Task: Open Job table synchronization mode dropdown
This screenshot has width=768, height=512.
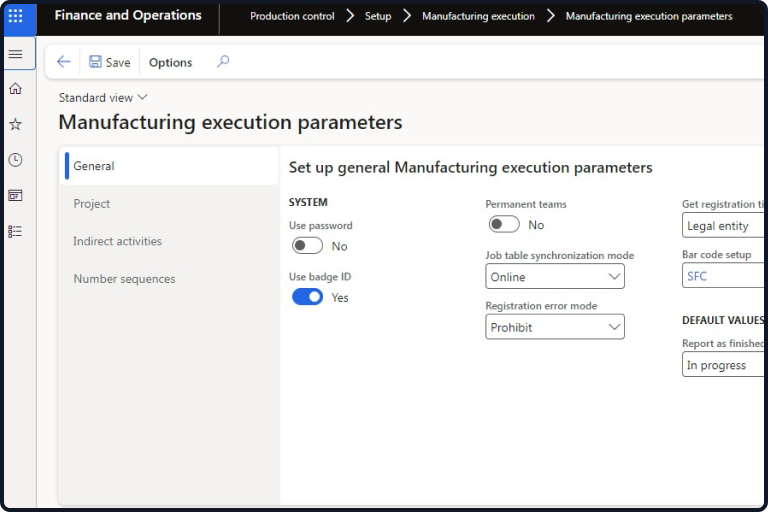Action: pos(555,276)
